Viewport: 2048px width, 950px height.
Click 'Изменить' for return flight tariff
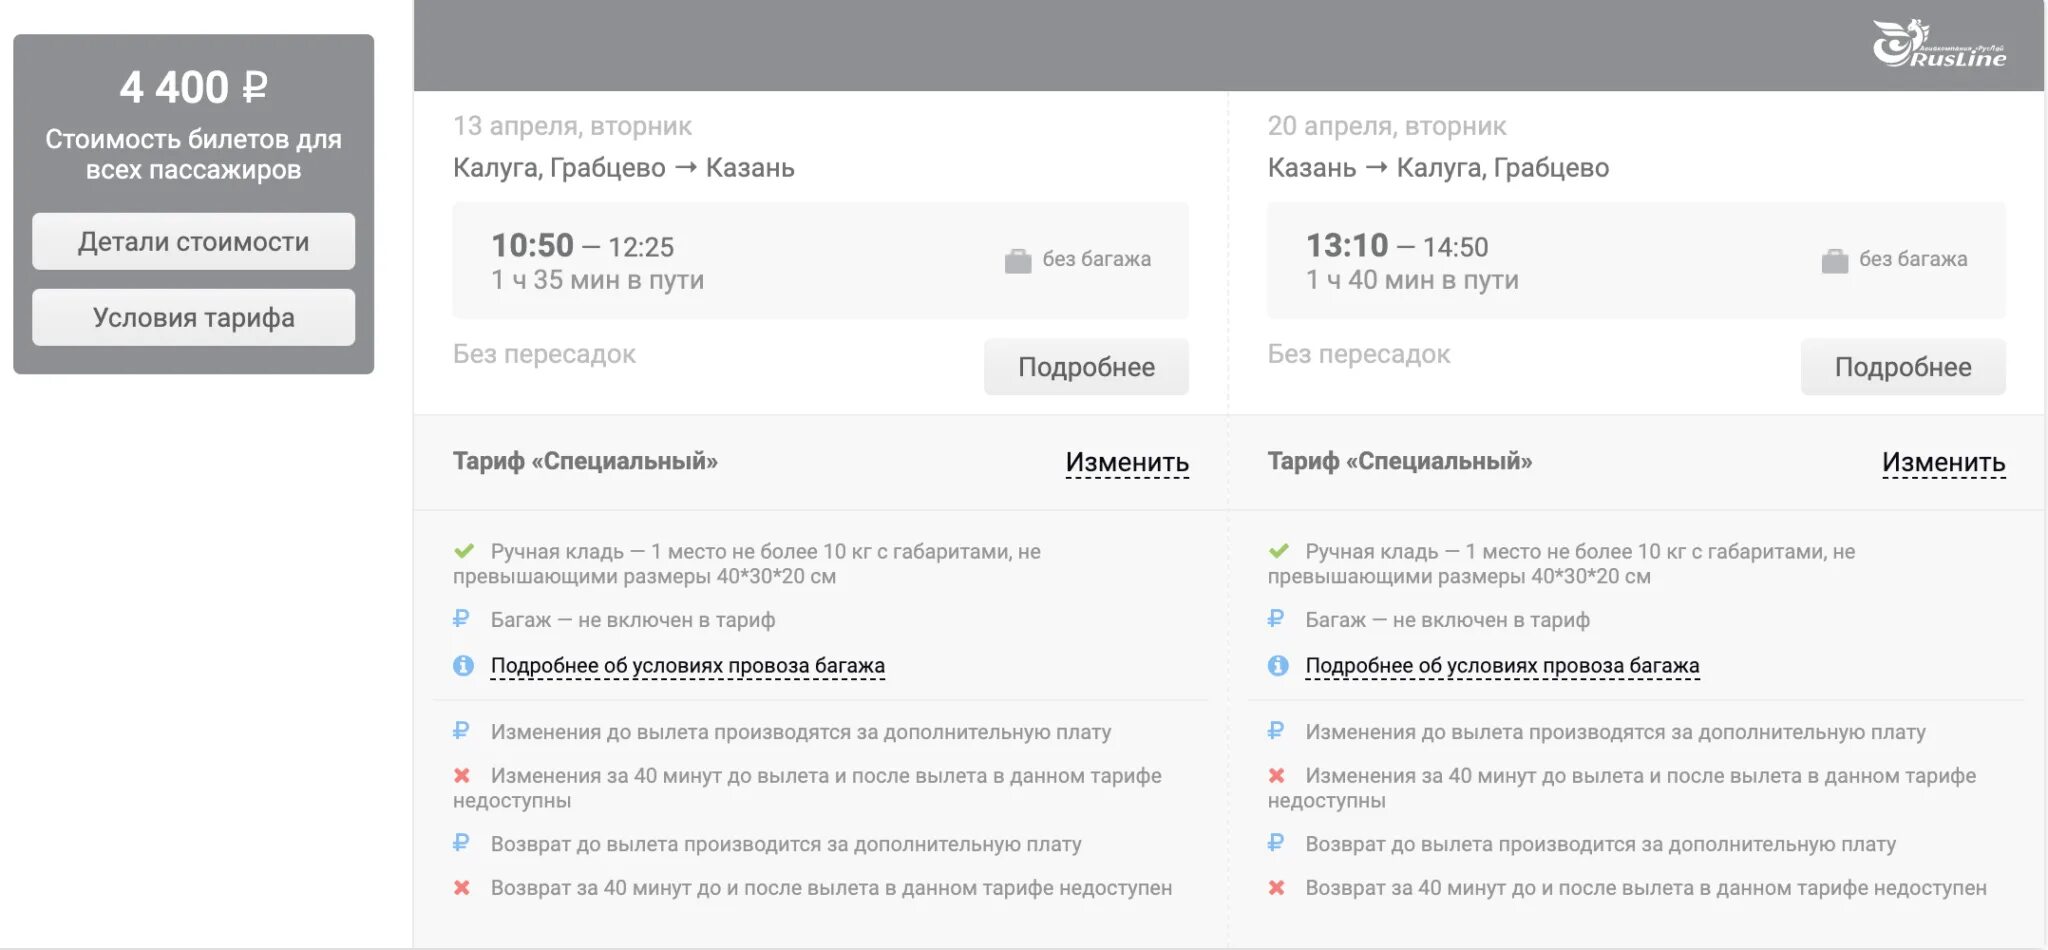point(1943,462)
